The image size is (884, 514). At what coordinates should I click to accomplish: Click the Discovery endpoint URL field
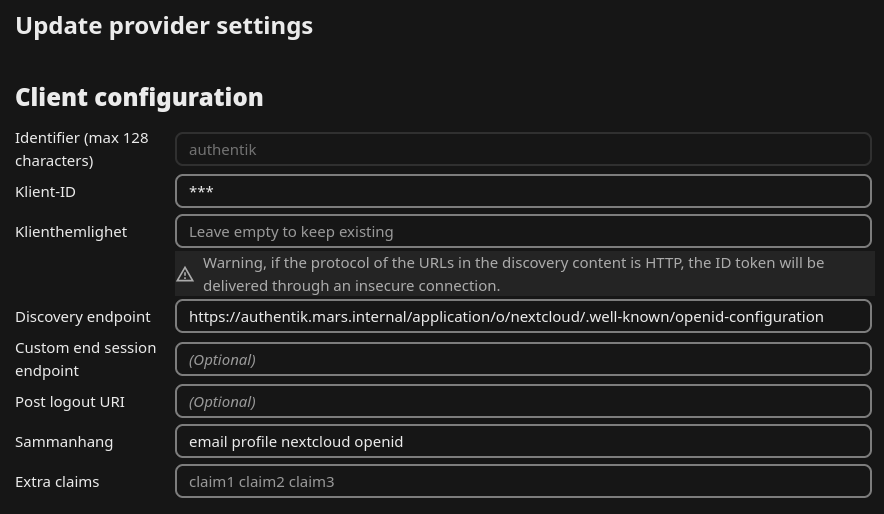pos(523,316)
